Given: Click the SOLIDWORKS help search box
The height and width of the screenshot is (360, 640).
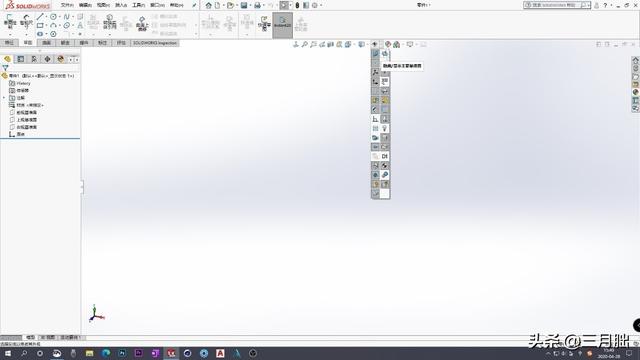Looking at the screenshot, I should pyautogui.click(x=556, y=5).
